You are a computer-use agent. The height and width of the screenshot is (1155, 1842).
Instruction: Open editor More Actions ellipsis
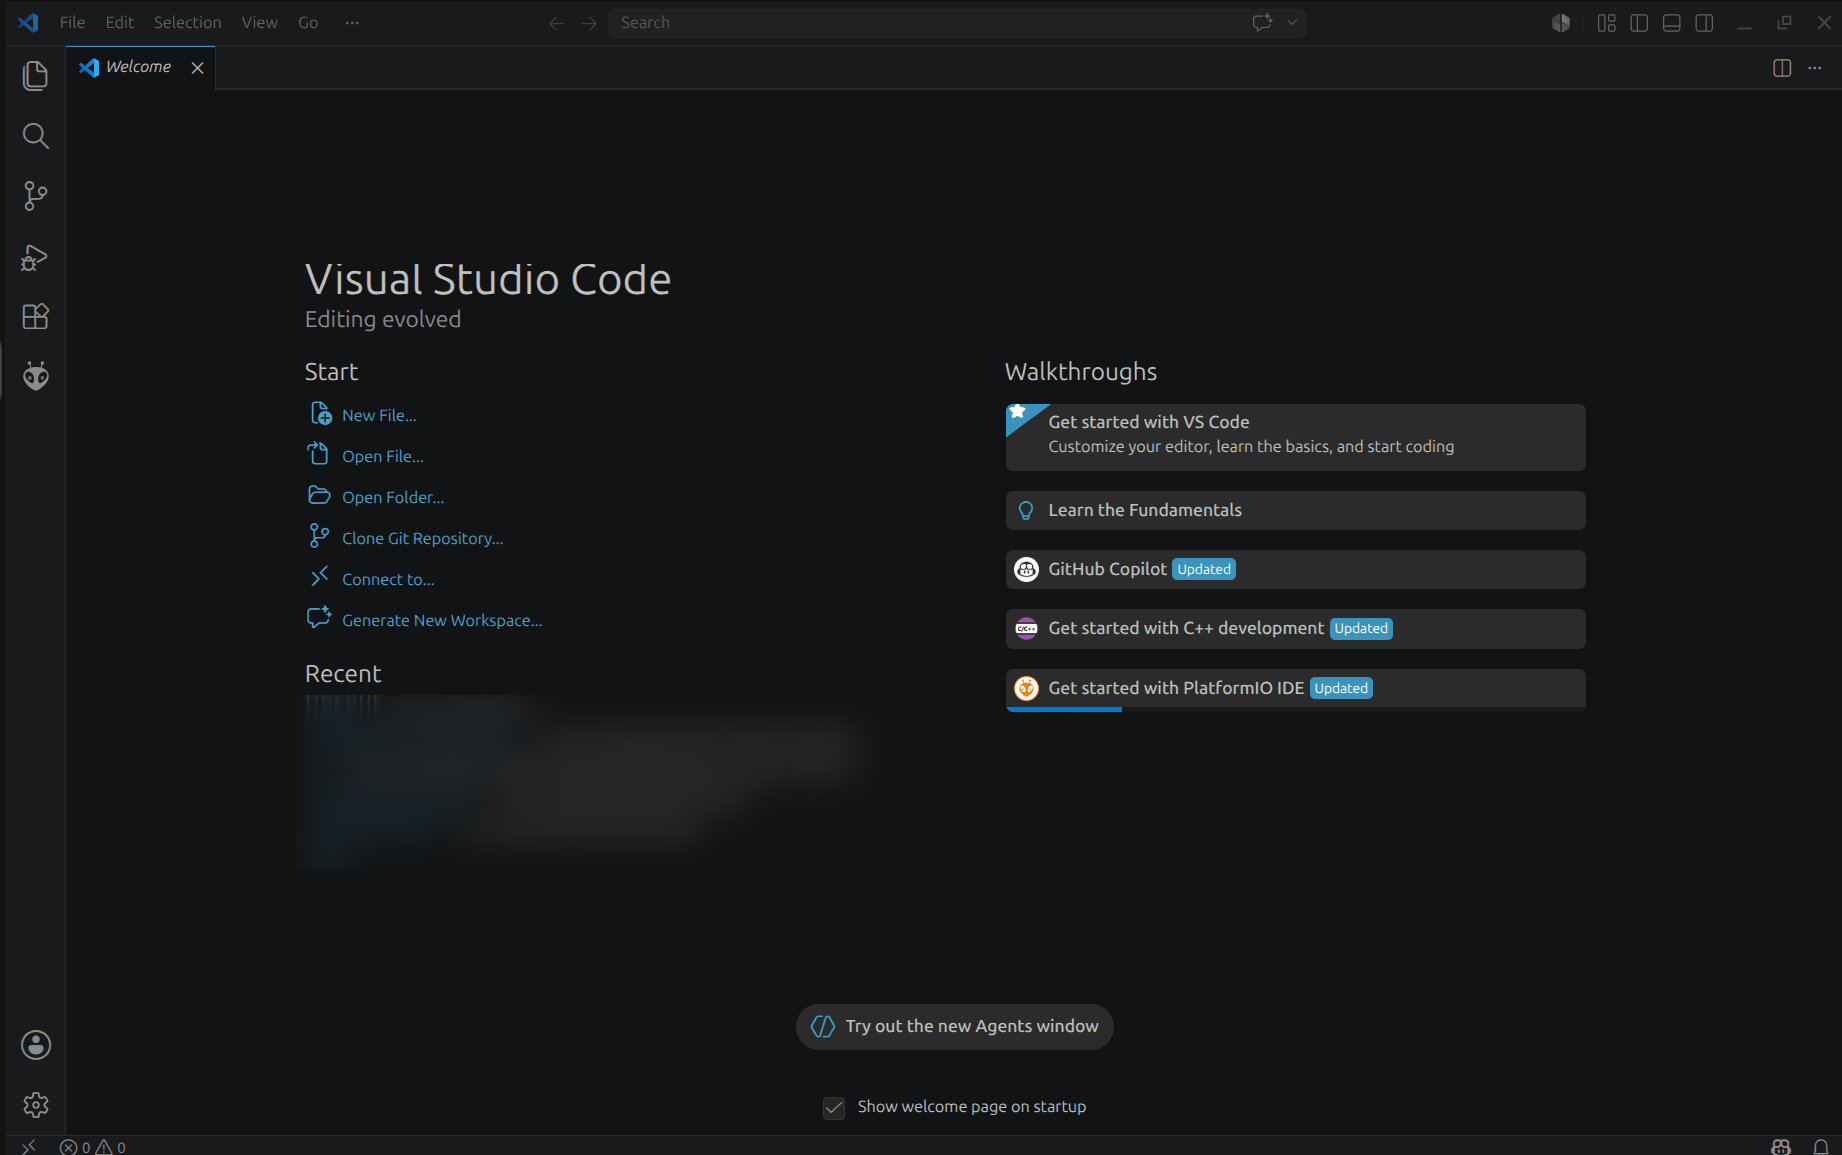click(1815, 68)
